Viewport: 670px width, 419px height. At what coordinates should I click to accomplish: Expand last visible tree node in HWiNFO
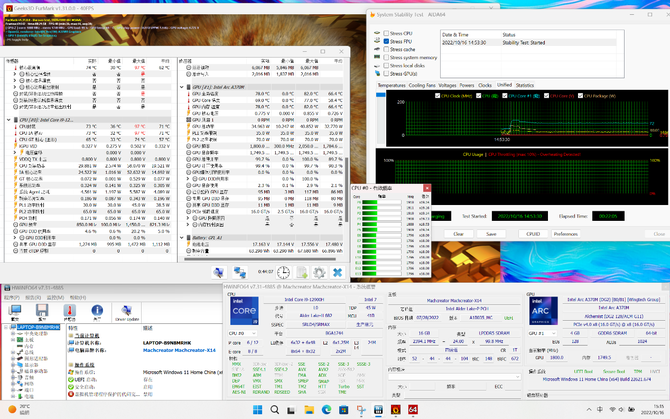click(13, 396)
